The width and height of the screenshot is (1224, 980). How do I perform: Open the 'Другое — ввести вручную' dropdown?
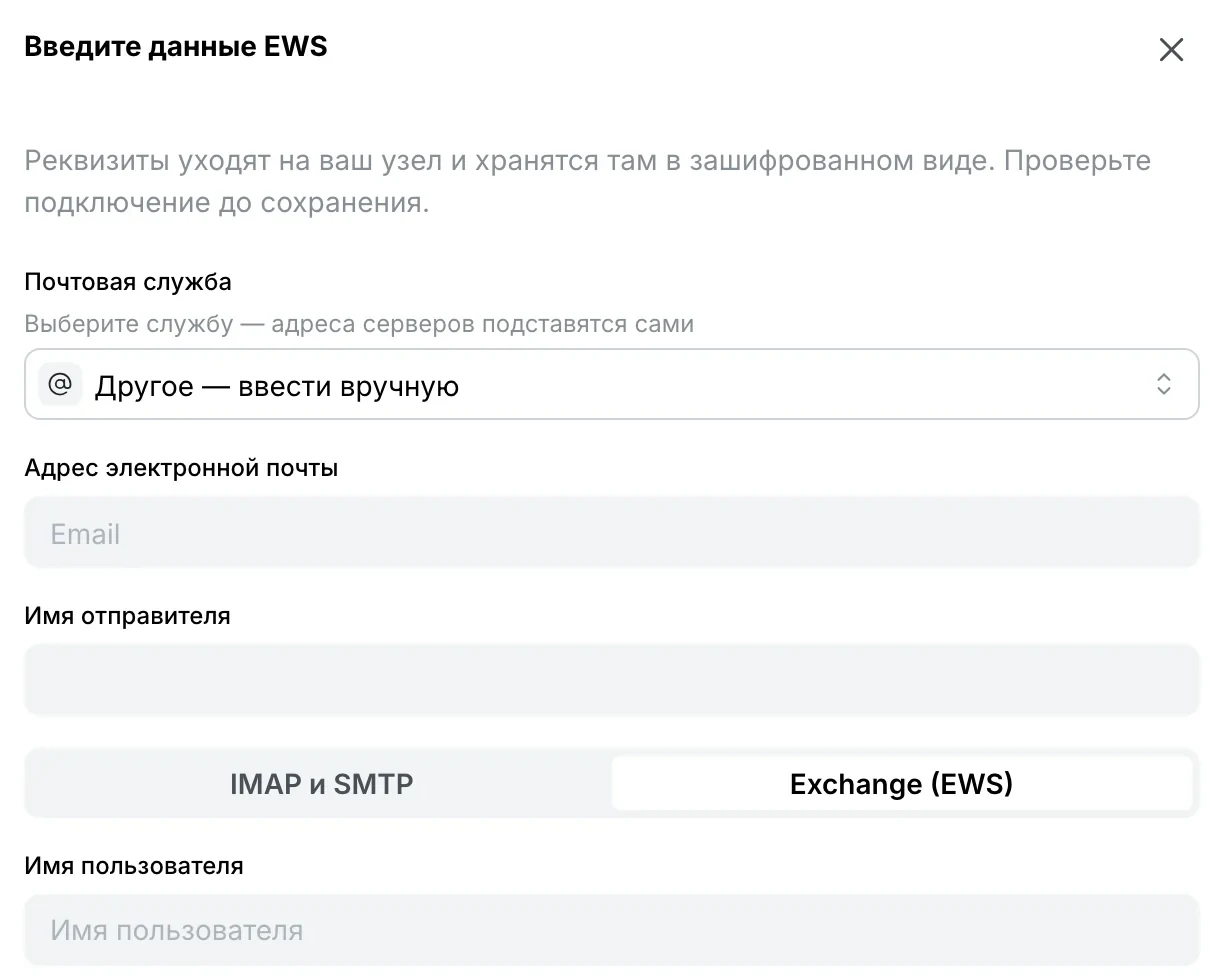(612, 384)
